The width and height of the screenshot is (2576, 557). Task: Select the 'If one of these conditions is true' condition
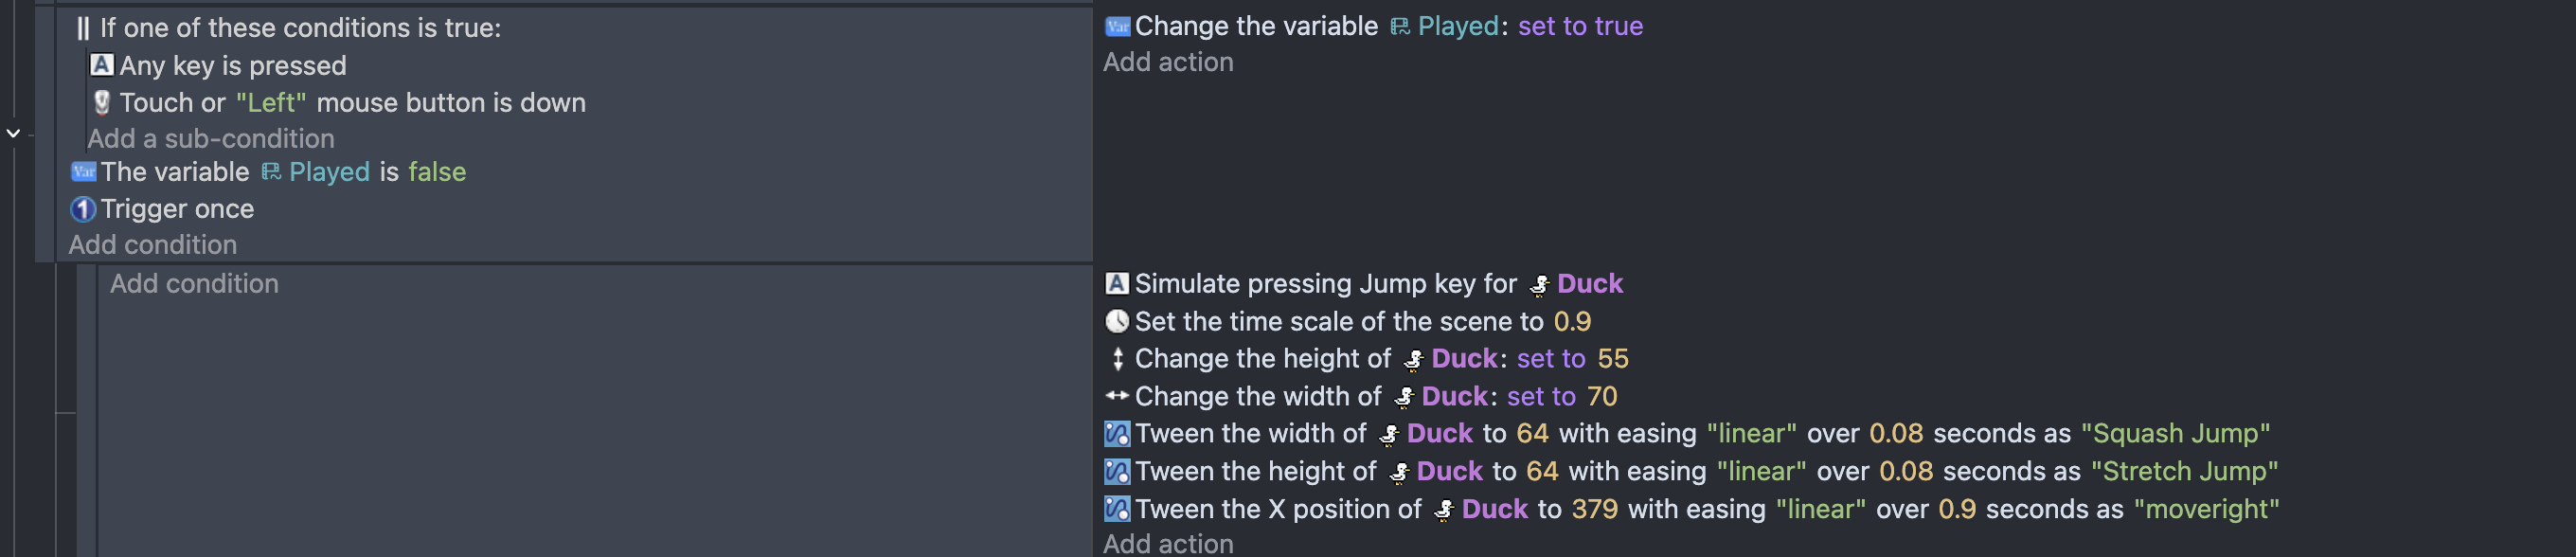click(x=300, y=28)
